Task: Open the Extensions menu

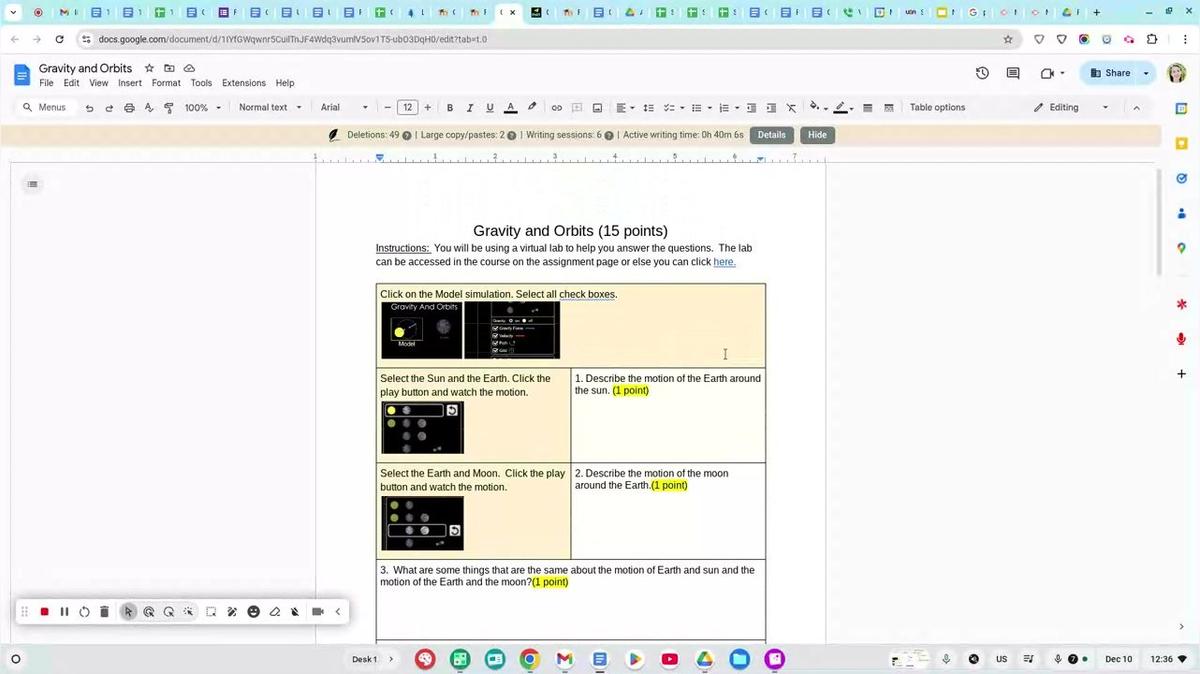Action: tap(244, 83)
